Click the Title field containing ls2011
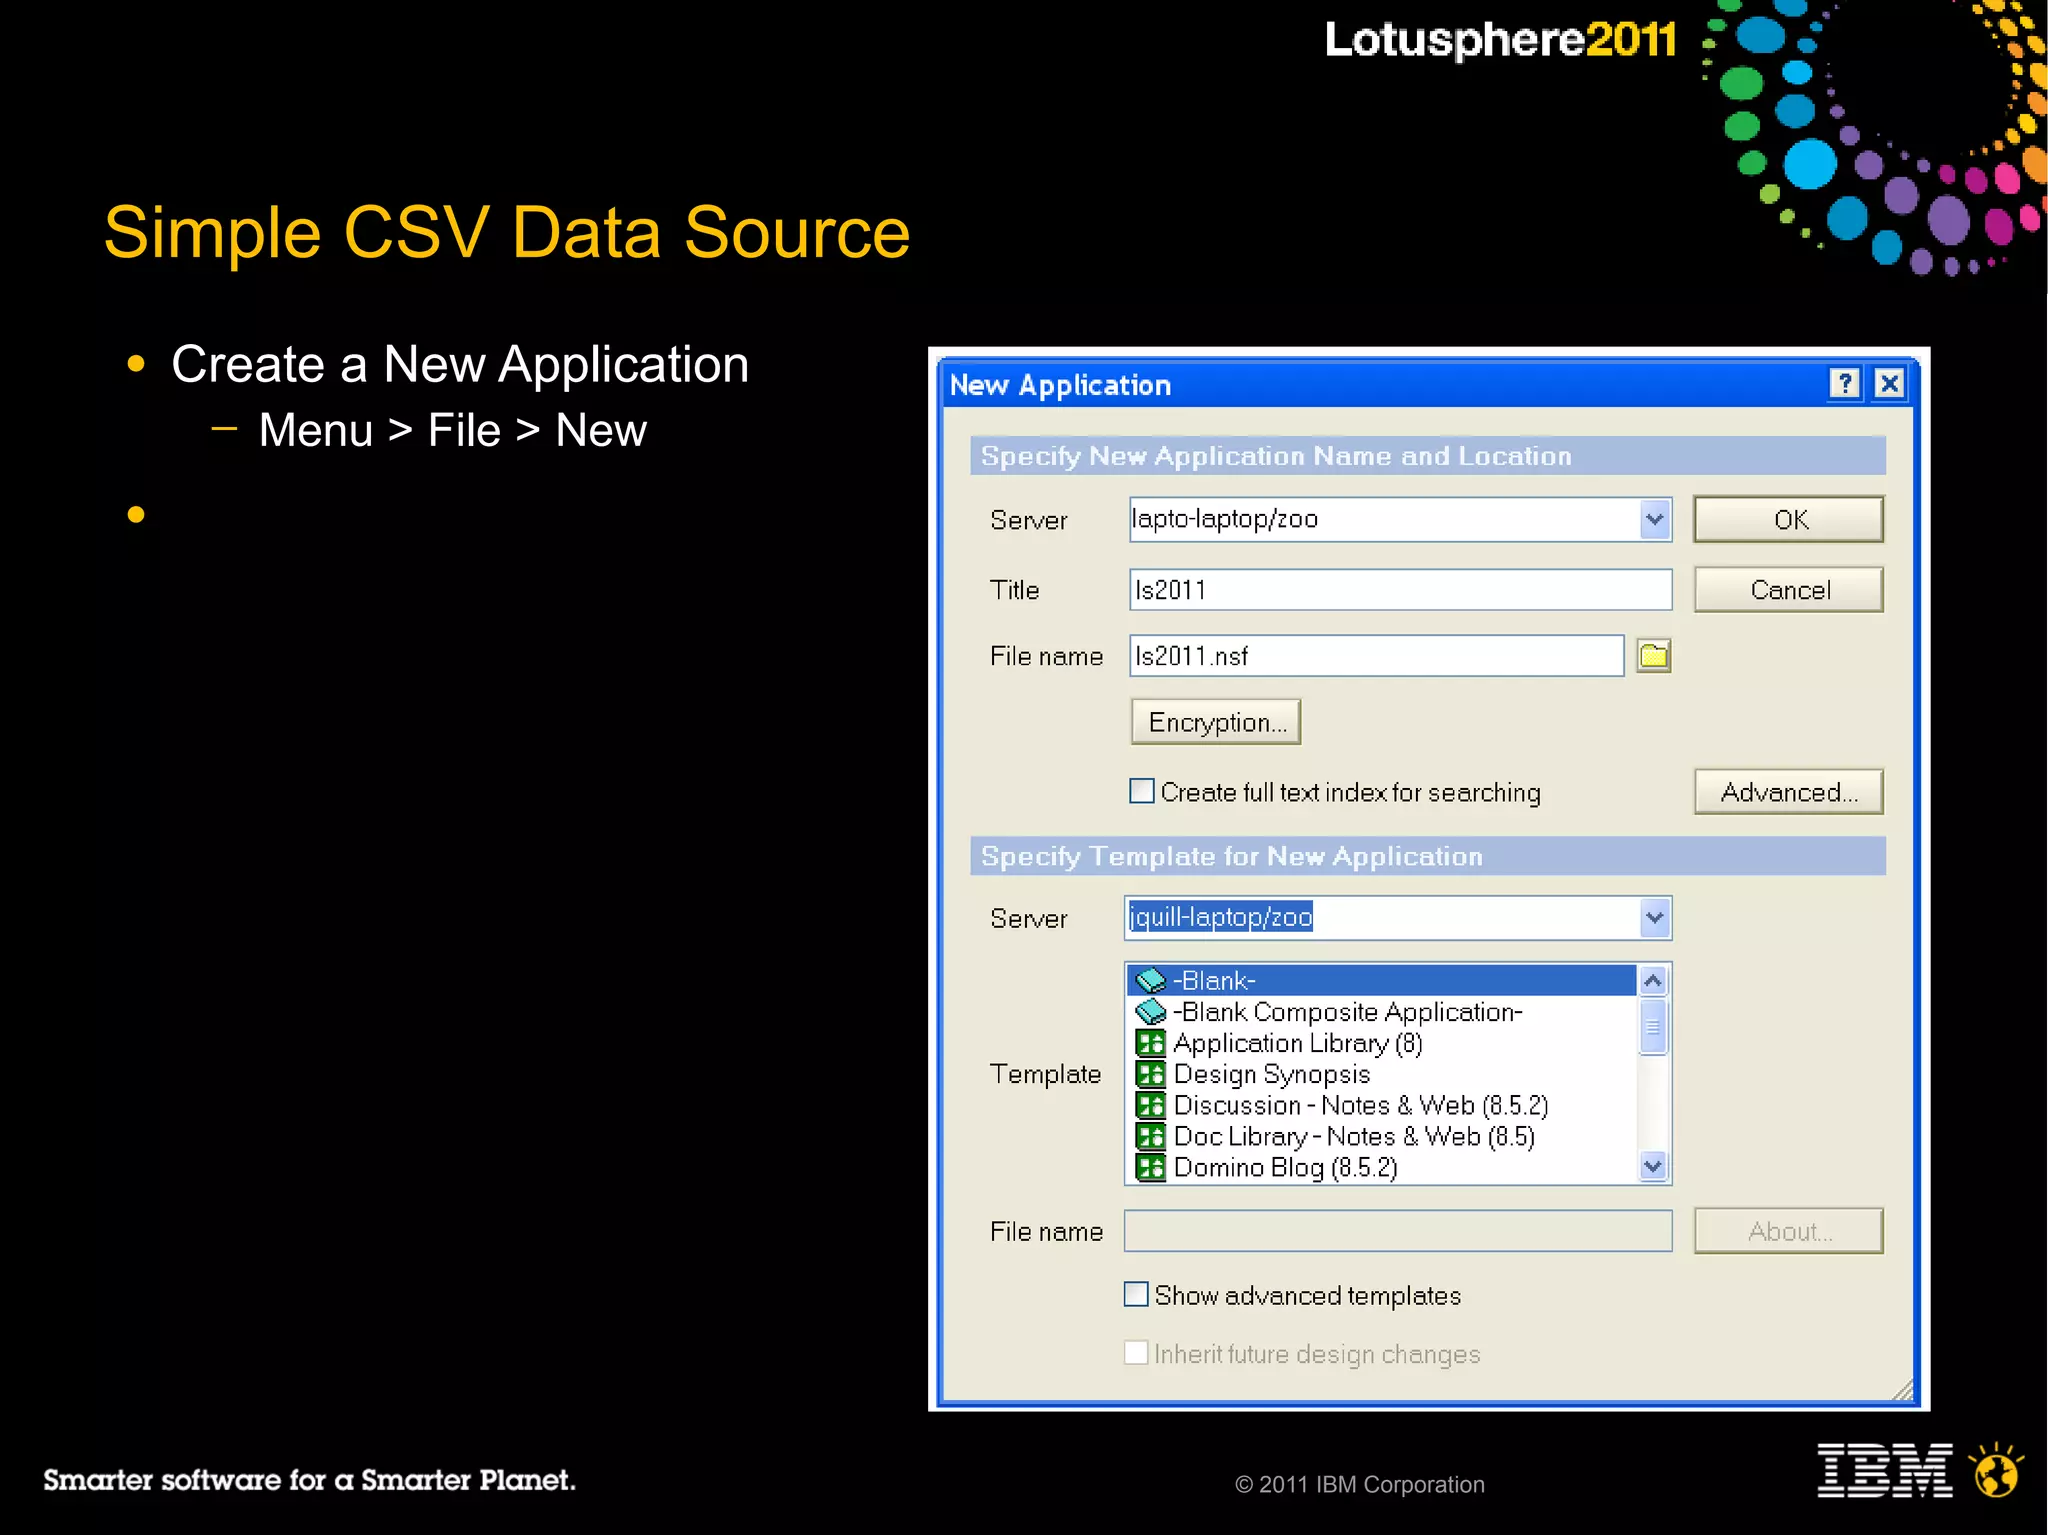This screenshot has width=2048, height=1535. point(1400,589)
